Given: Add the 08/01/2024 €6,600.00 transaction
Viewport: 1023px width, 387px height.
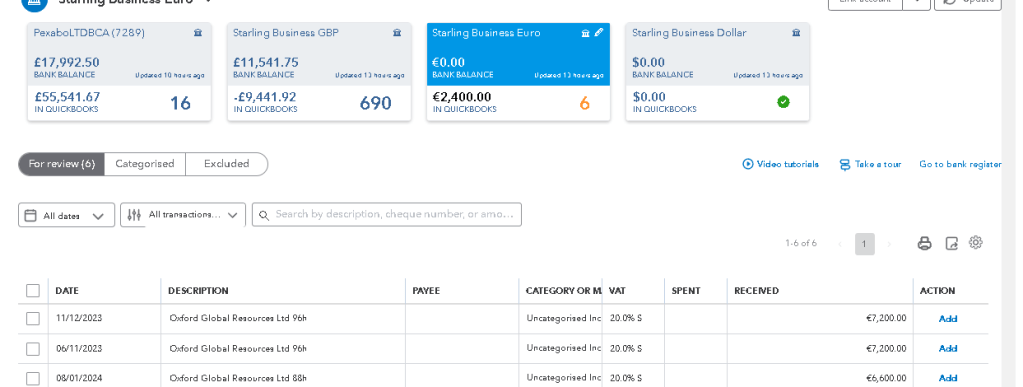Looking at the screenshot, I should (x=947, y=378).
